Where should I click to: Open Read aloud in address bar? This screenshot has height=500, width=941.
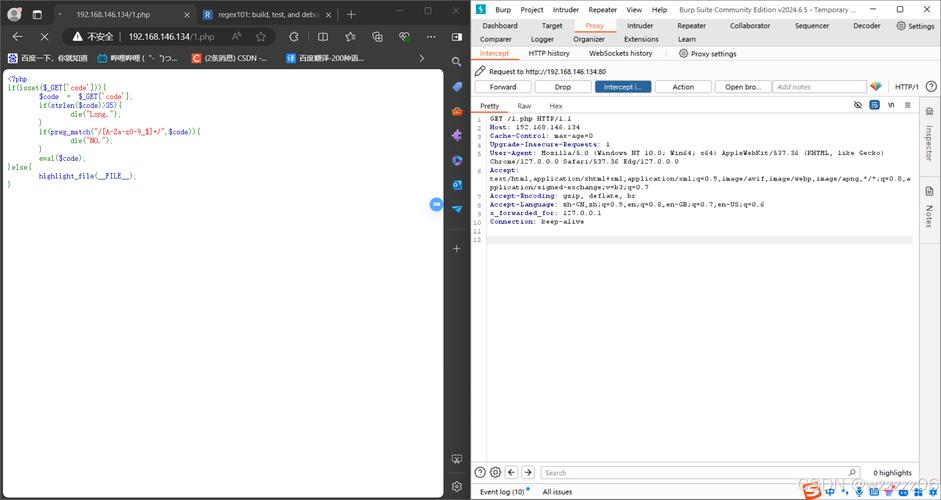[x=237, y=37]
